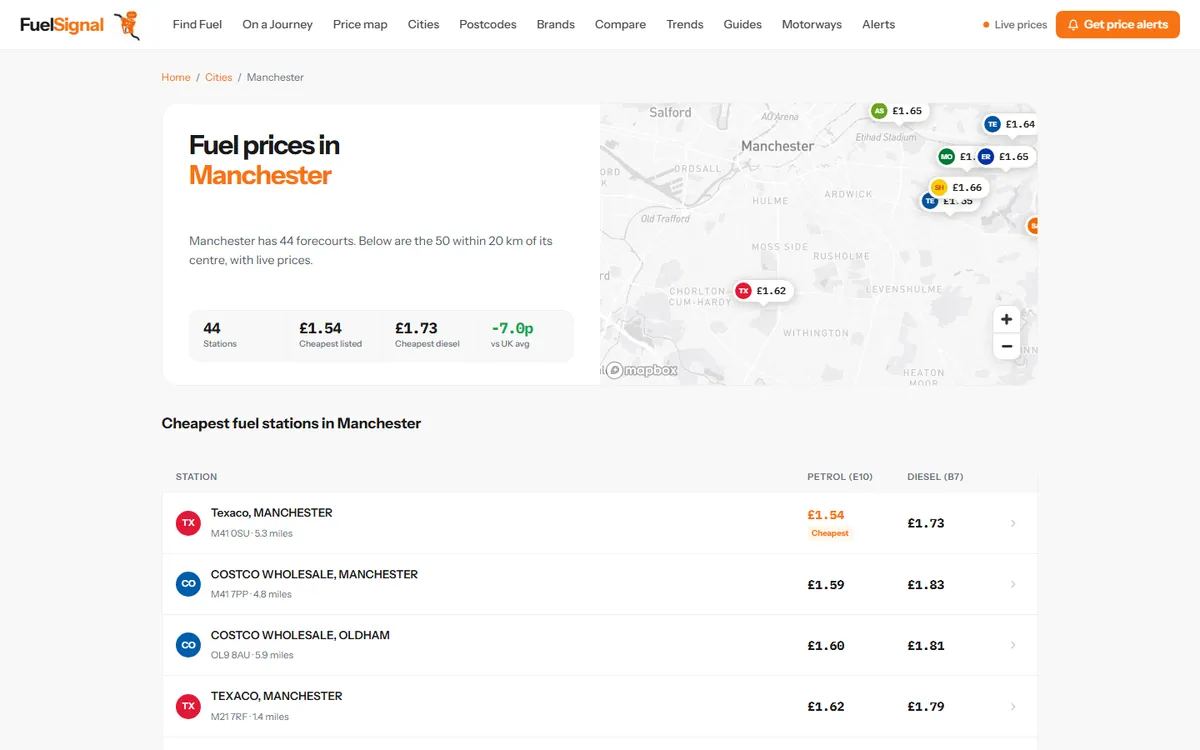Viewport: 1200px width, 750px height.
Task: Click the £1.59 petrol price
Action: coord(826,585)
